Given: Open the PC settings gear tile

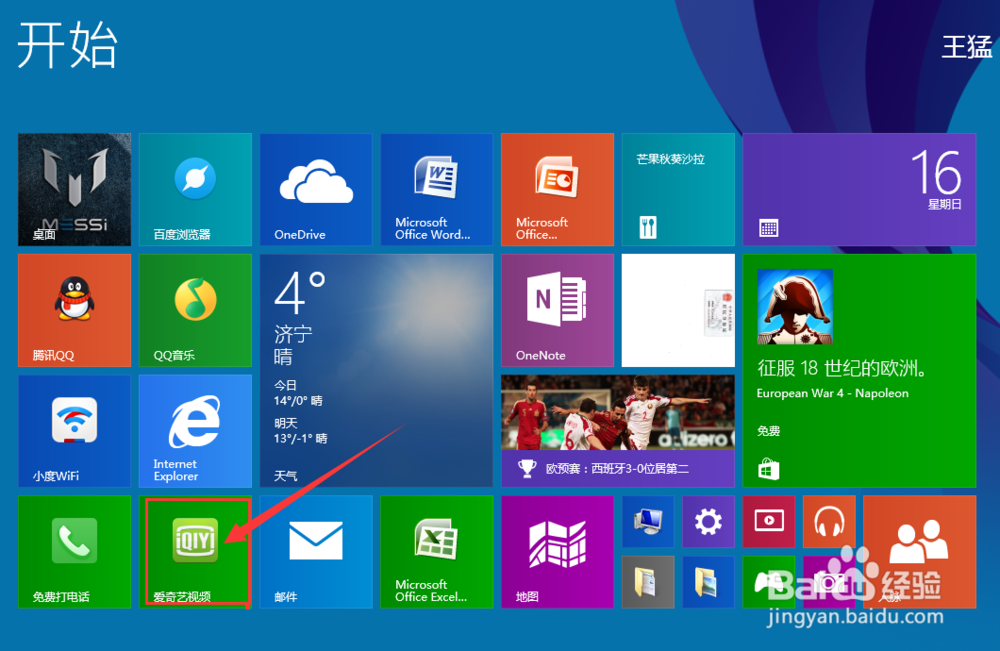Looking at the screenshot, I should click(708, 522).
